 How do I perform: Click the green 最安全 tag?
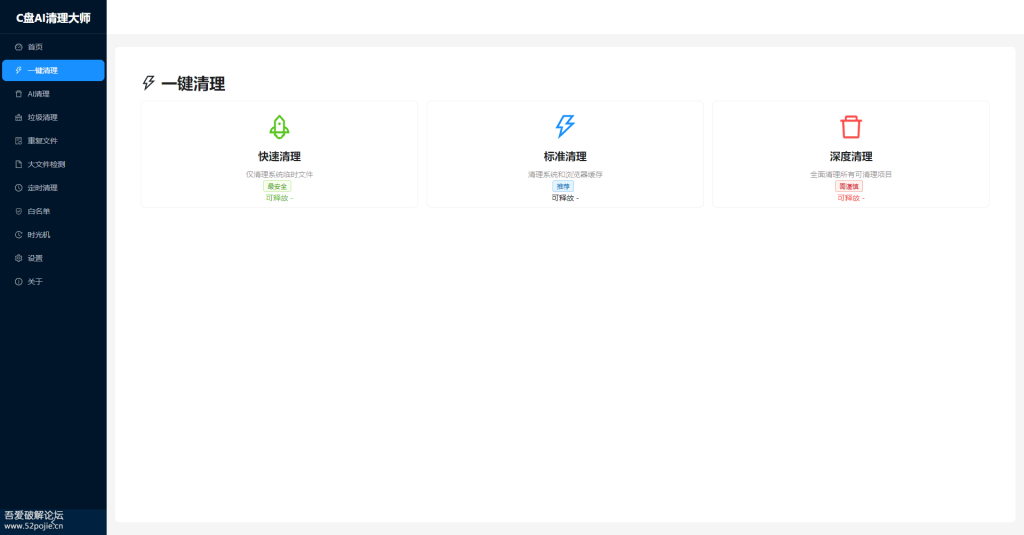[278, 186]
